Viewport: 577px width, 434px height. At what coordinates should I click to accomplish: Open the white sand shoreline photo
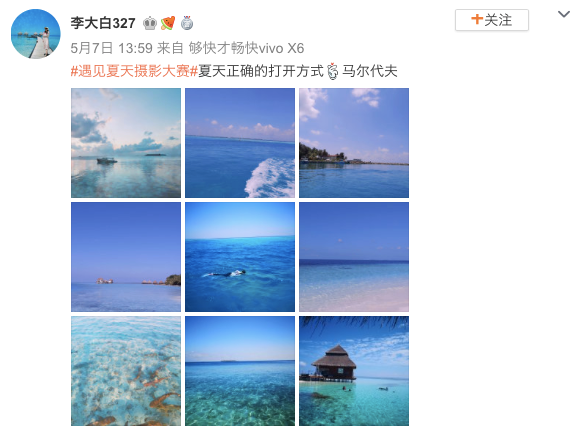tap(354, 257)
